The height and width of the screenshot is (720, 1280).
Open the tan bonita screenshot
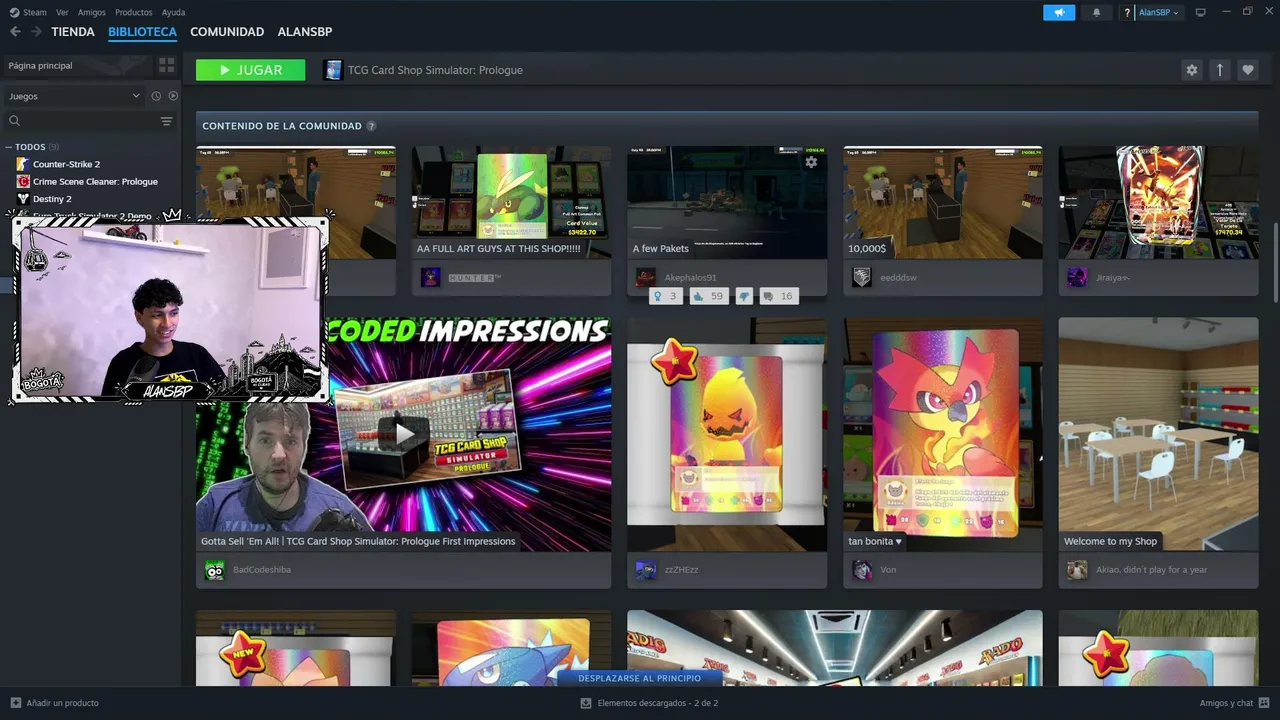(943, 434)
